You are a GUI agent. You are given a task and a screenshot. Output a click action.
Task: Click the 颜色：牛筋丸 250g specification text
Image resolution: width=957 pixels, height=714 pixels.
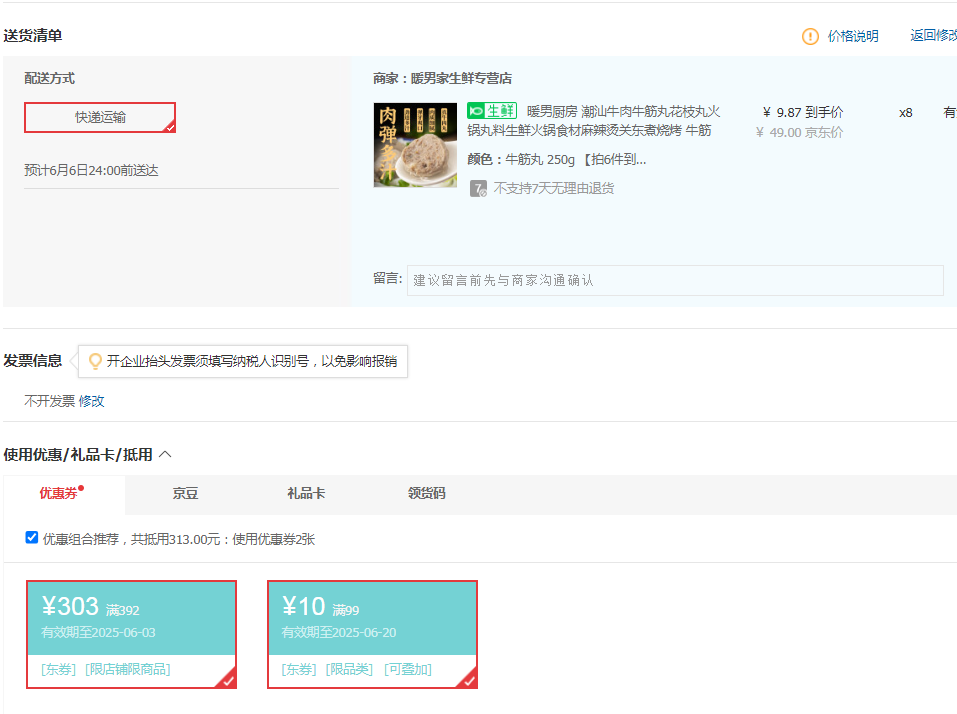point(557,159)
